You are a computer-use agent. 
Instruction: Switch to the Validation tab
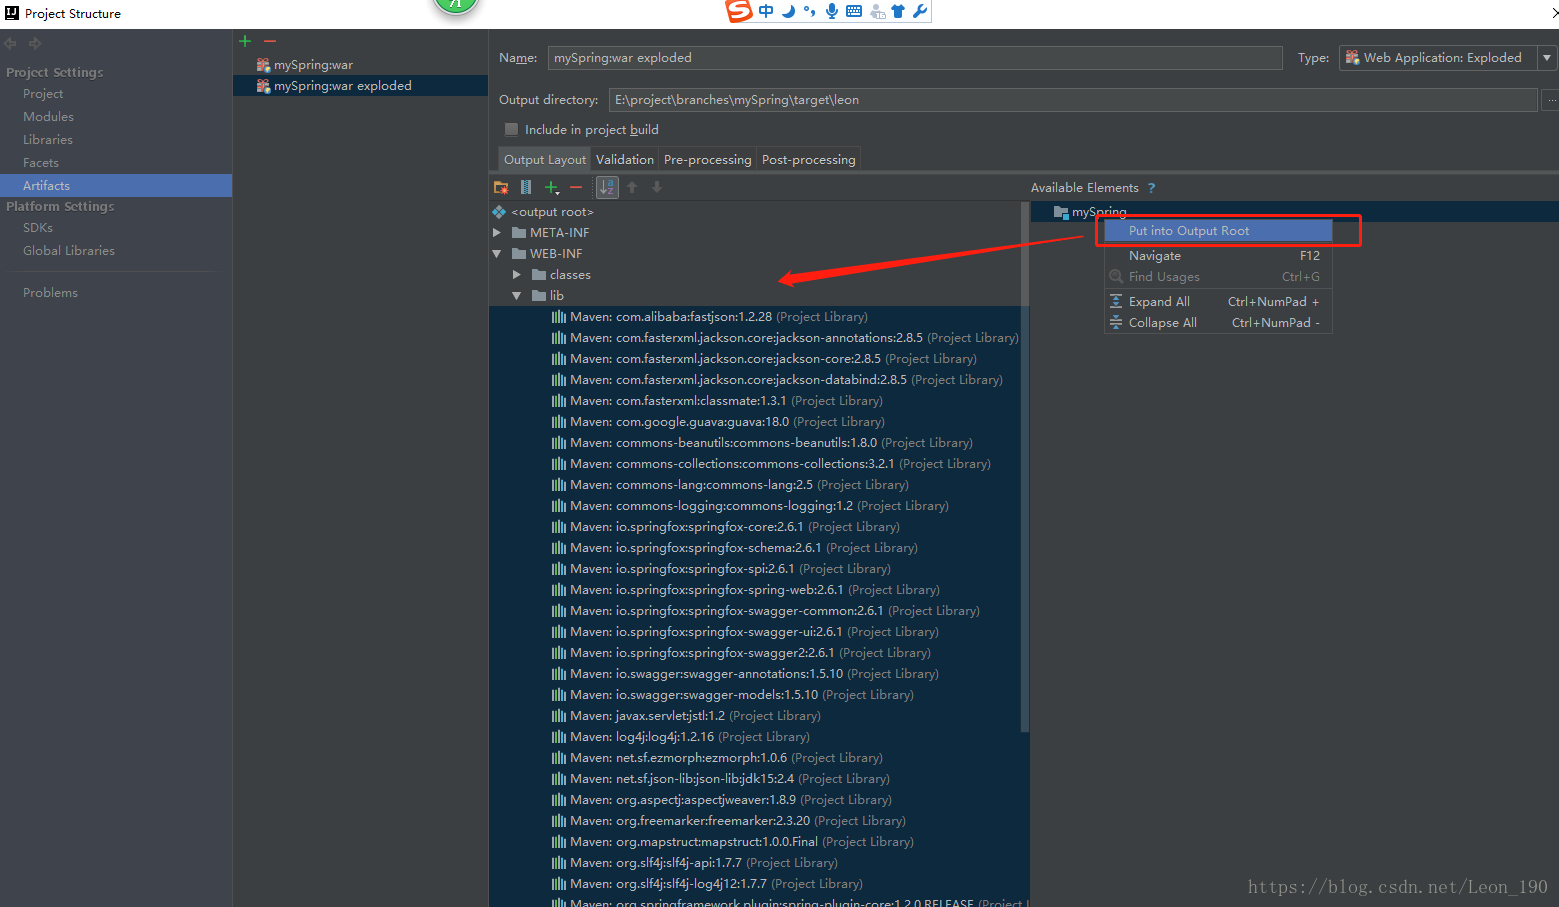[x=625, y=160]
